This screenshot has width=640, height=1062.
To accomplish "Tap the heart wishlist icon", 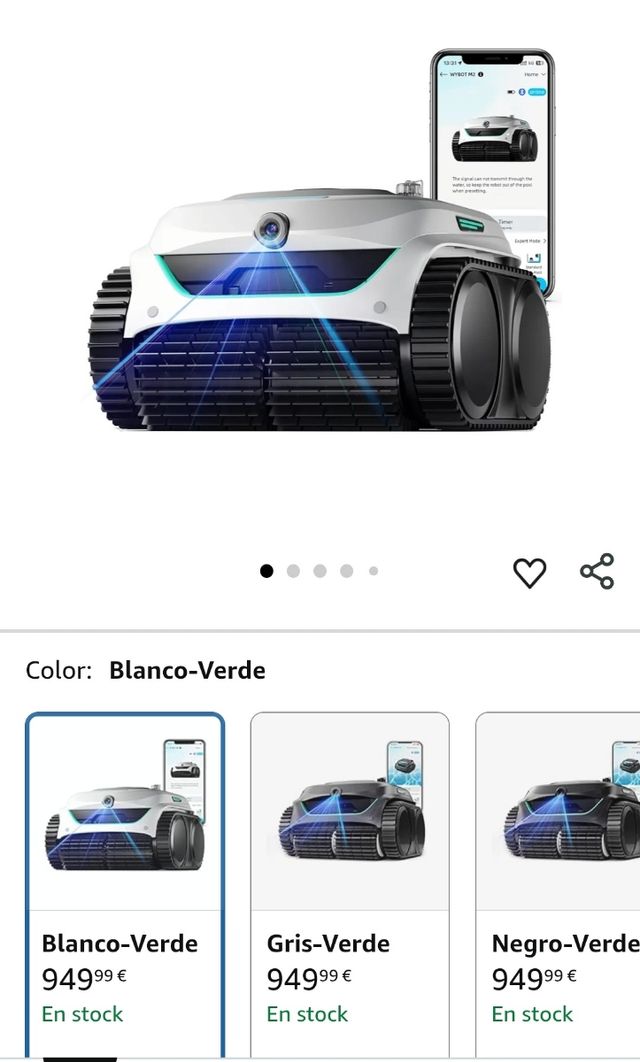I will (x=529, y=572).
